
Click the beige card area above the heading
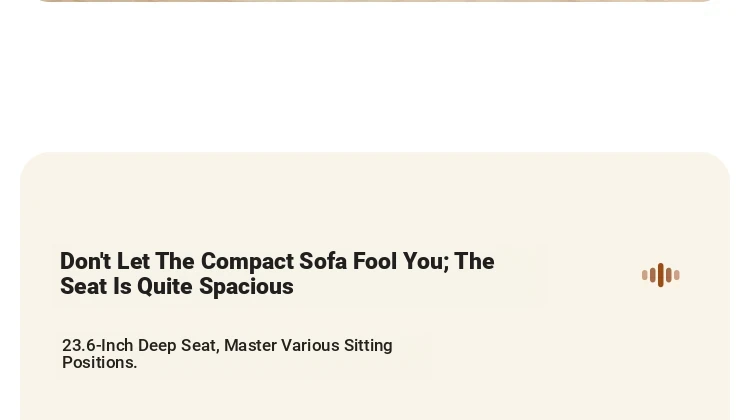(375, 201)
